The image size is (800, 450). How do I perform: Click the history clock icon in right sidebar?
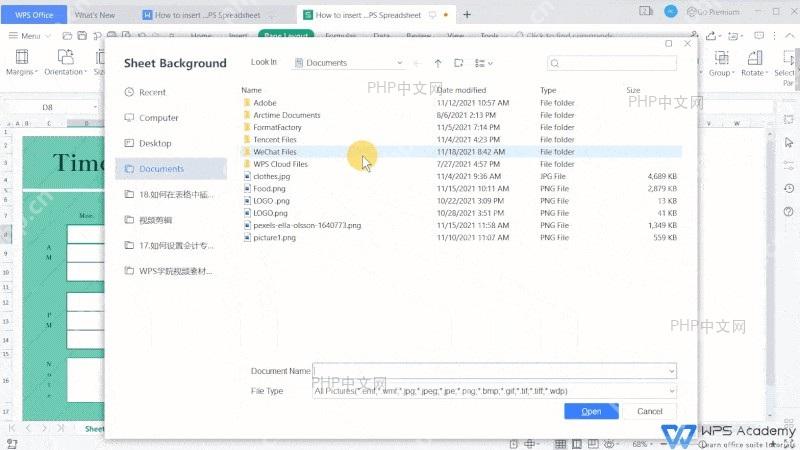[x=789, y=188]
